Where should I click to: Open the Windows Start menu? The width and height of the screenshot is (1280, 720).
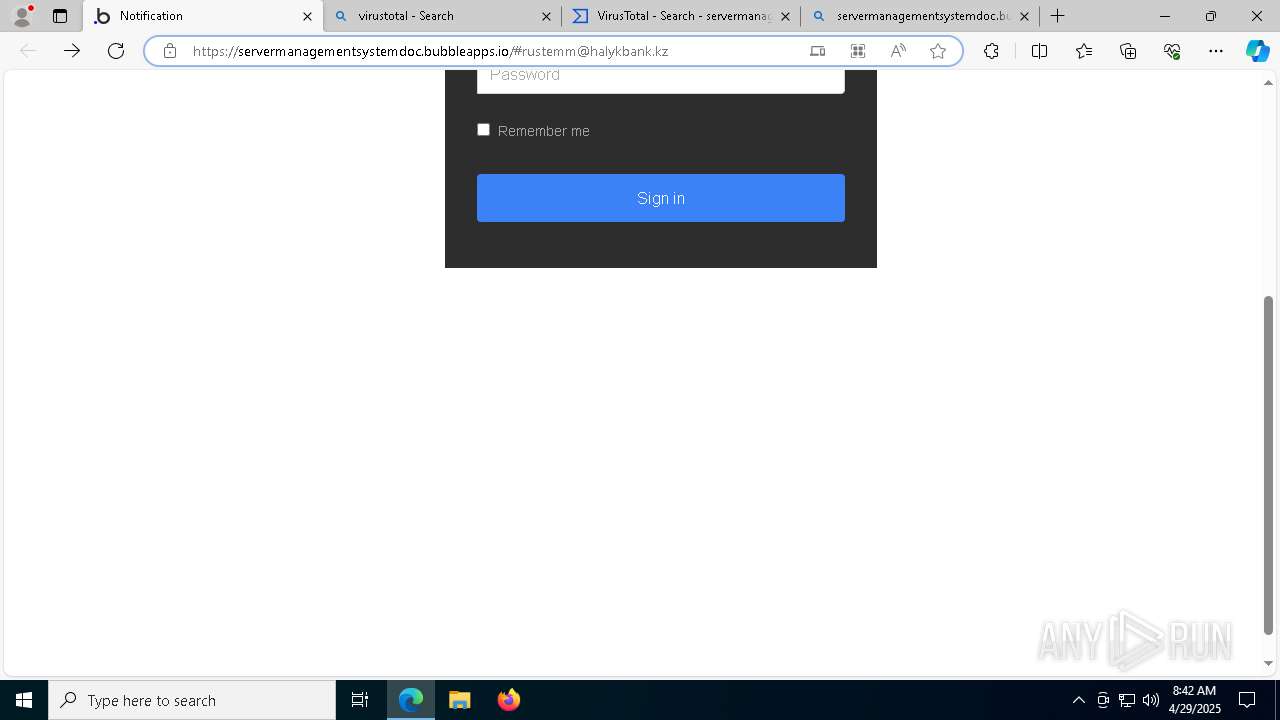tap(24, 700)
